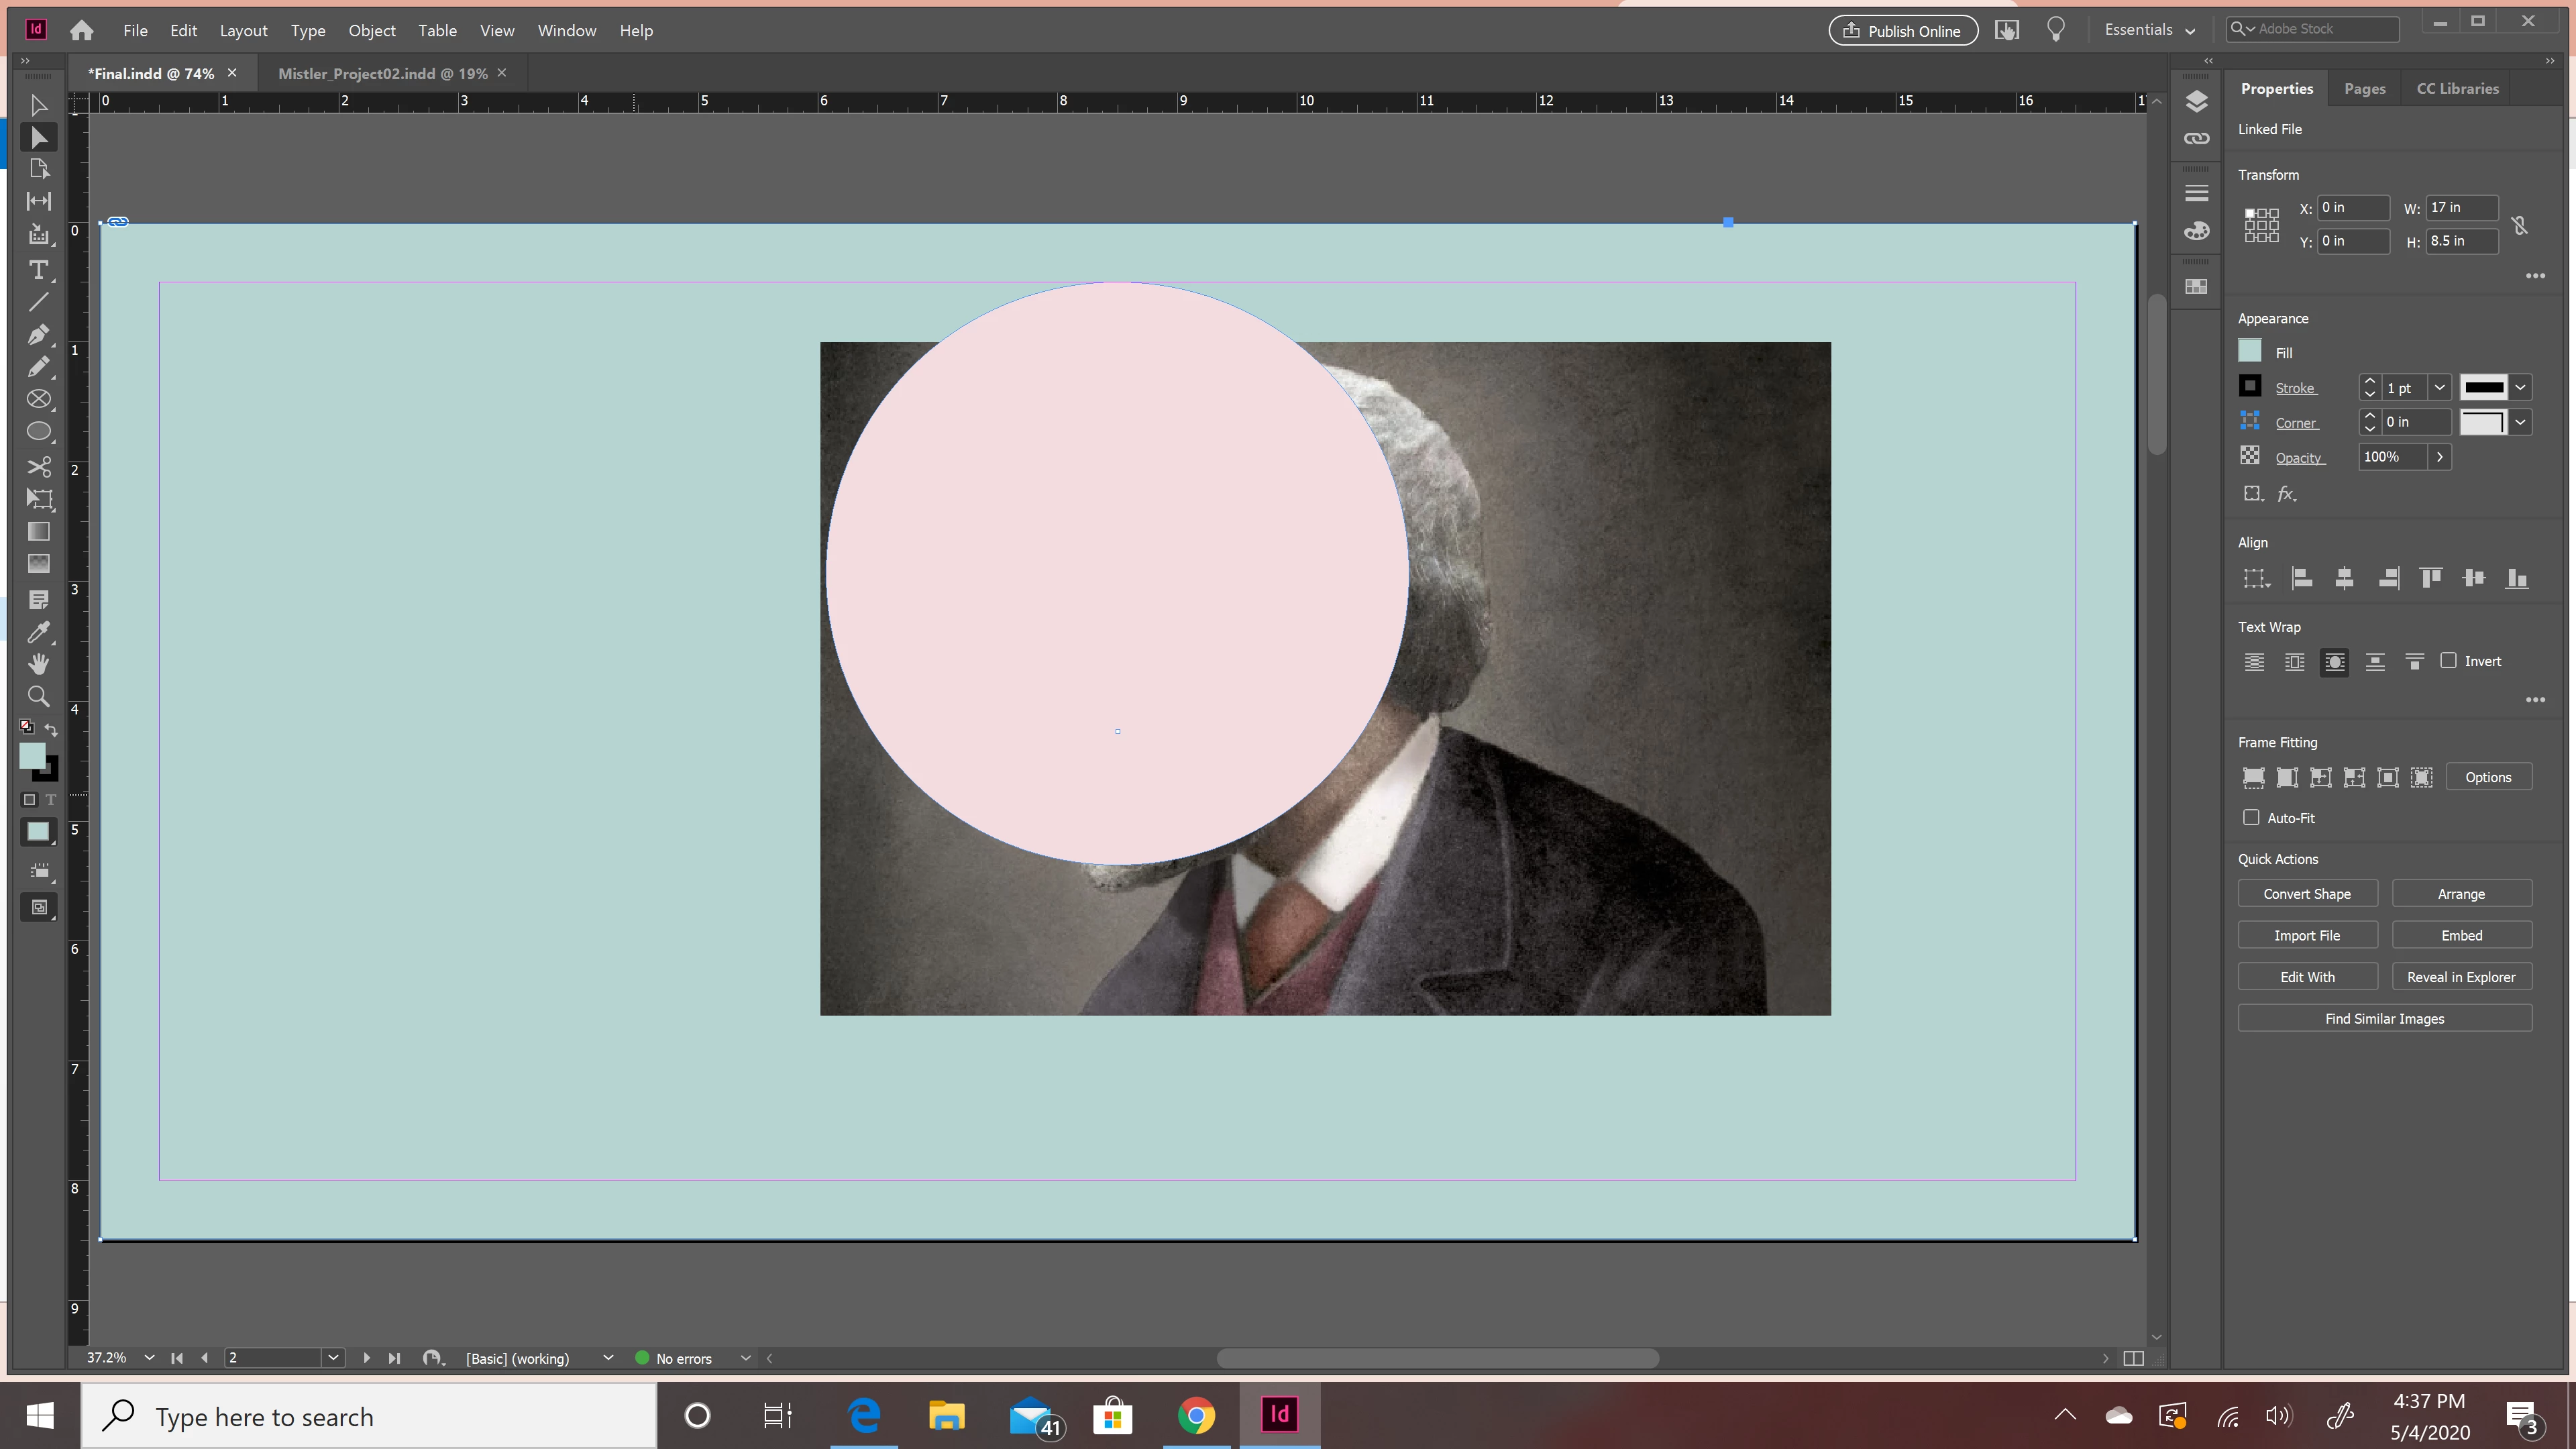Enable the Auto-Fit checkbox
2576x1449 pixels.
pyautogui.click(x=2251, y=817)
